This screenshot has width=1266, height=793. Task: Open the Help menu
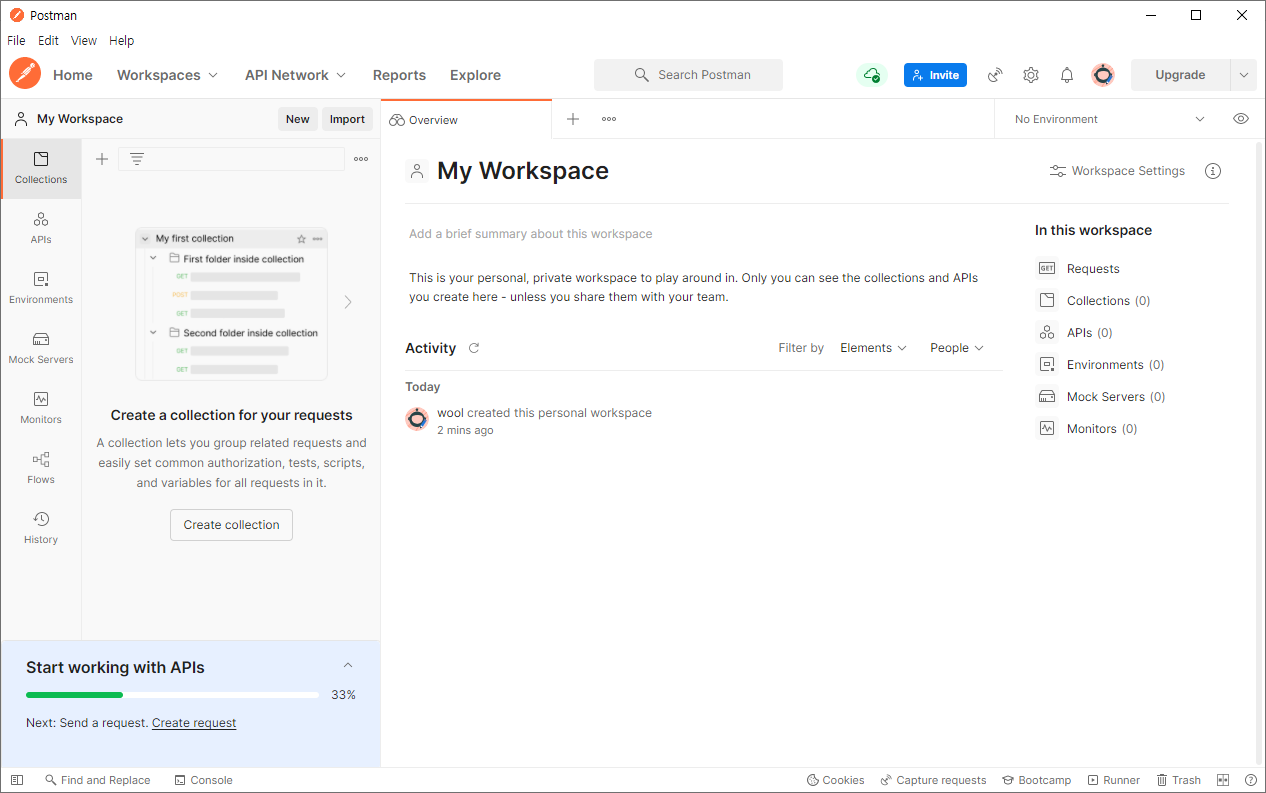(122, 41)
